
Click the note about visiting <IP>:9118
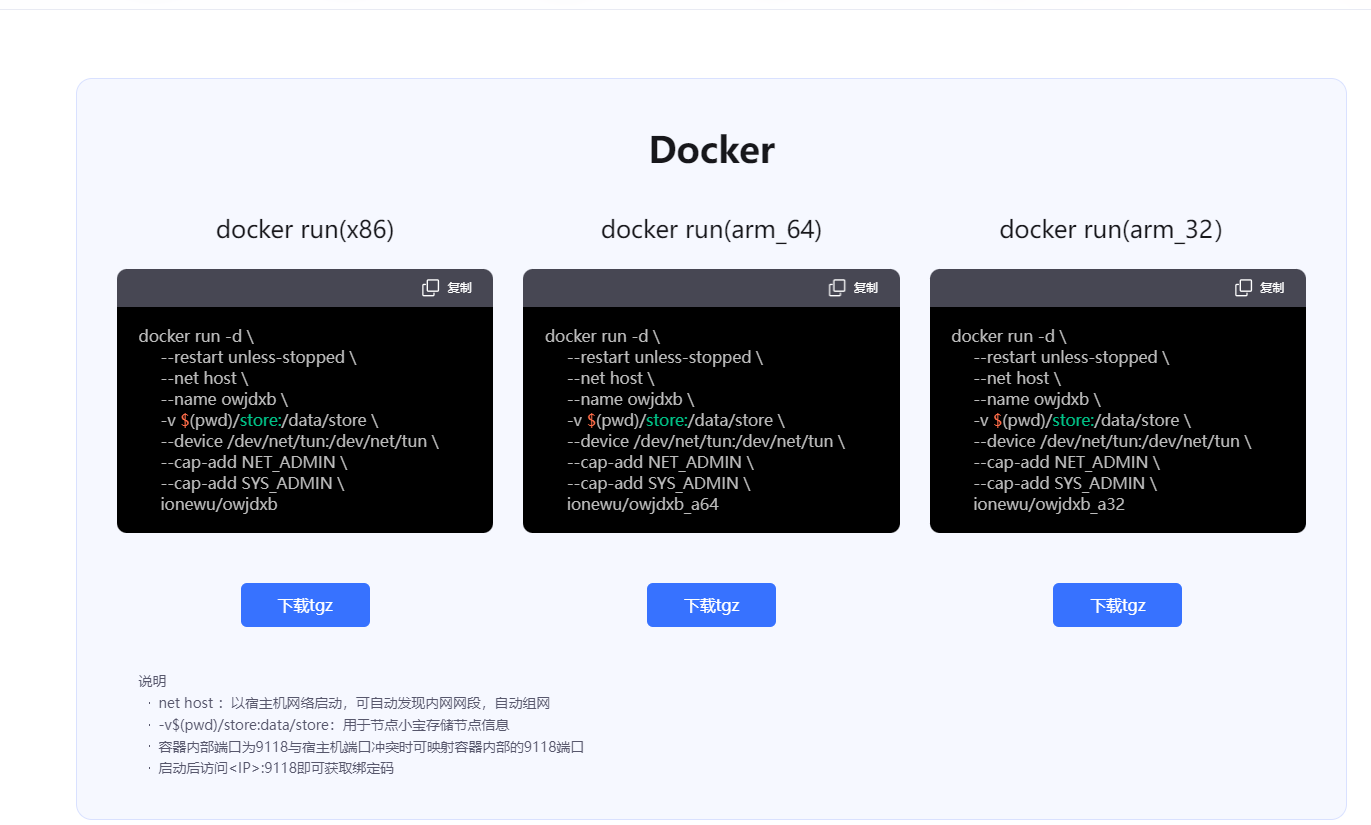(276, 768)
